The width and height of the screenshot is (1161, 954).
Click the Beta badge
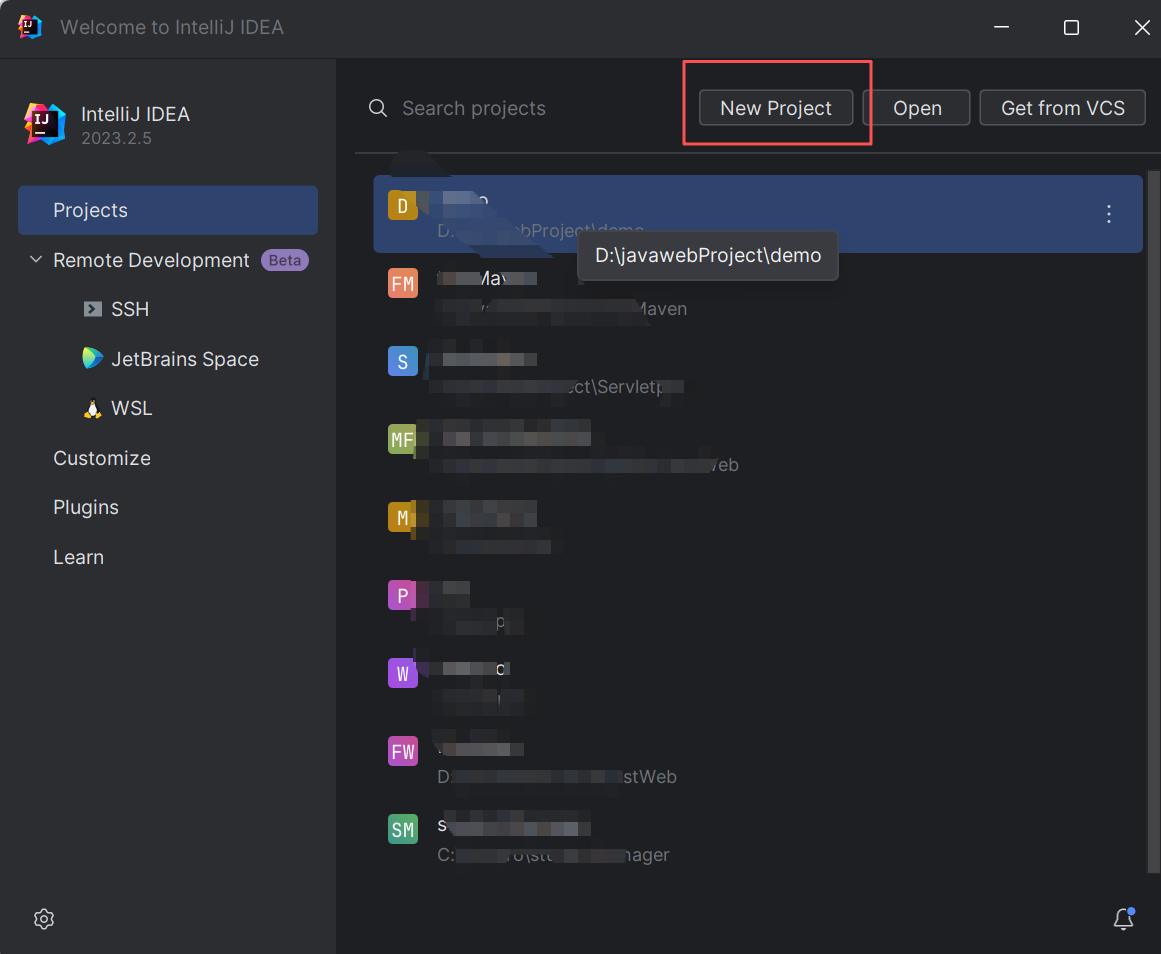pyautogui.click(x=284, y=261)
